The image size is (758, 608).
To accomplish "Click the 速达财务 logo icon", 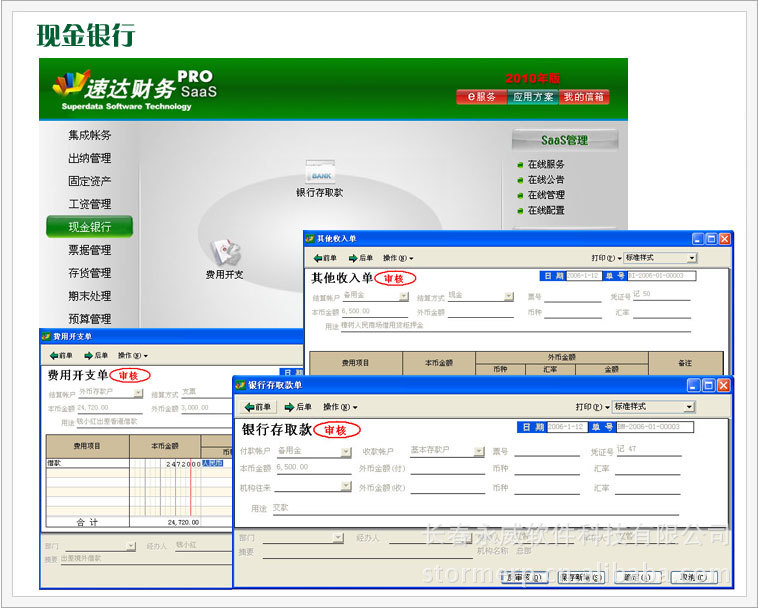I will [x=71, y=83].
